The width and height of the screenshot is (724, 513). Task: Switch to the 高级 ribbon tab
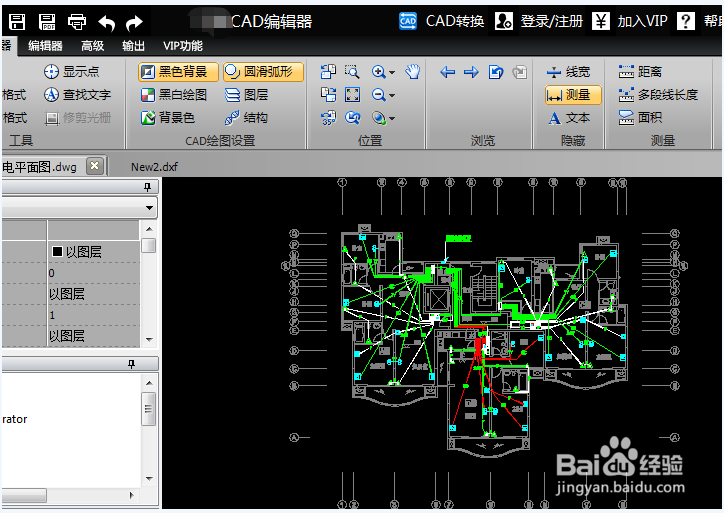(x=92, y=46)
